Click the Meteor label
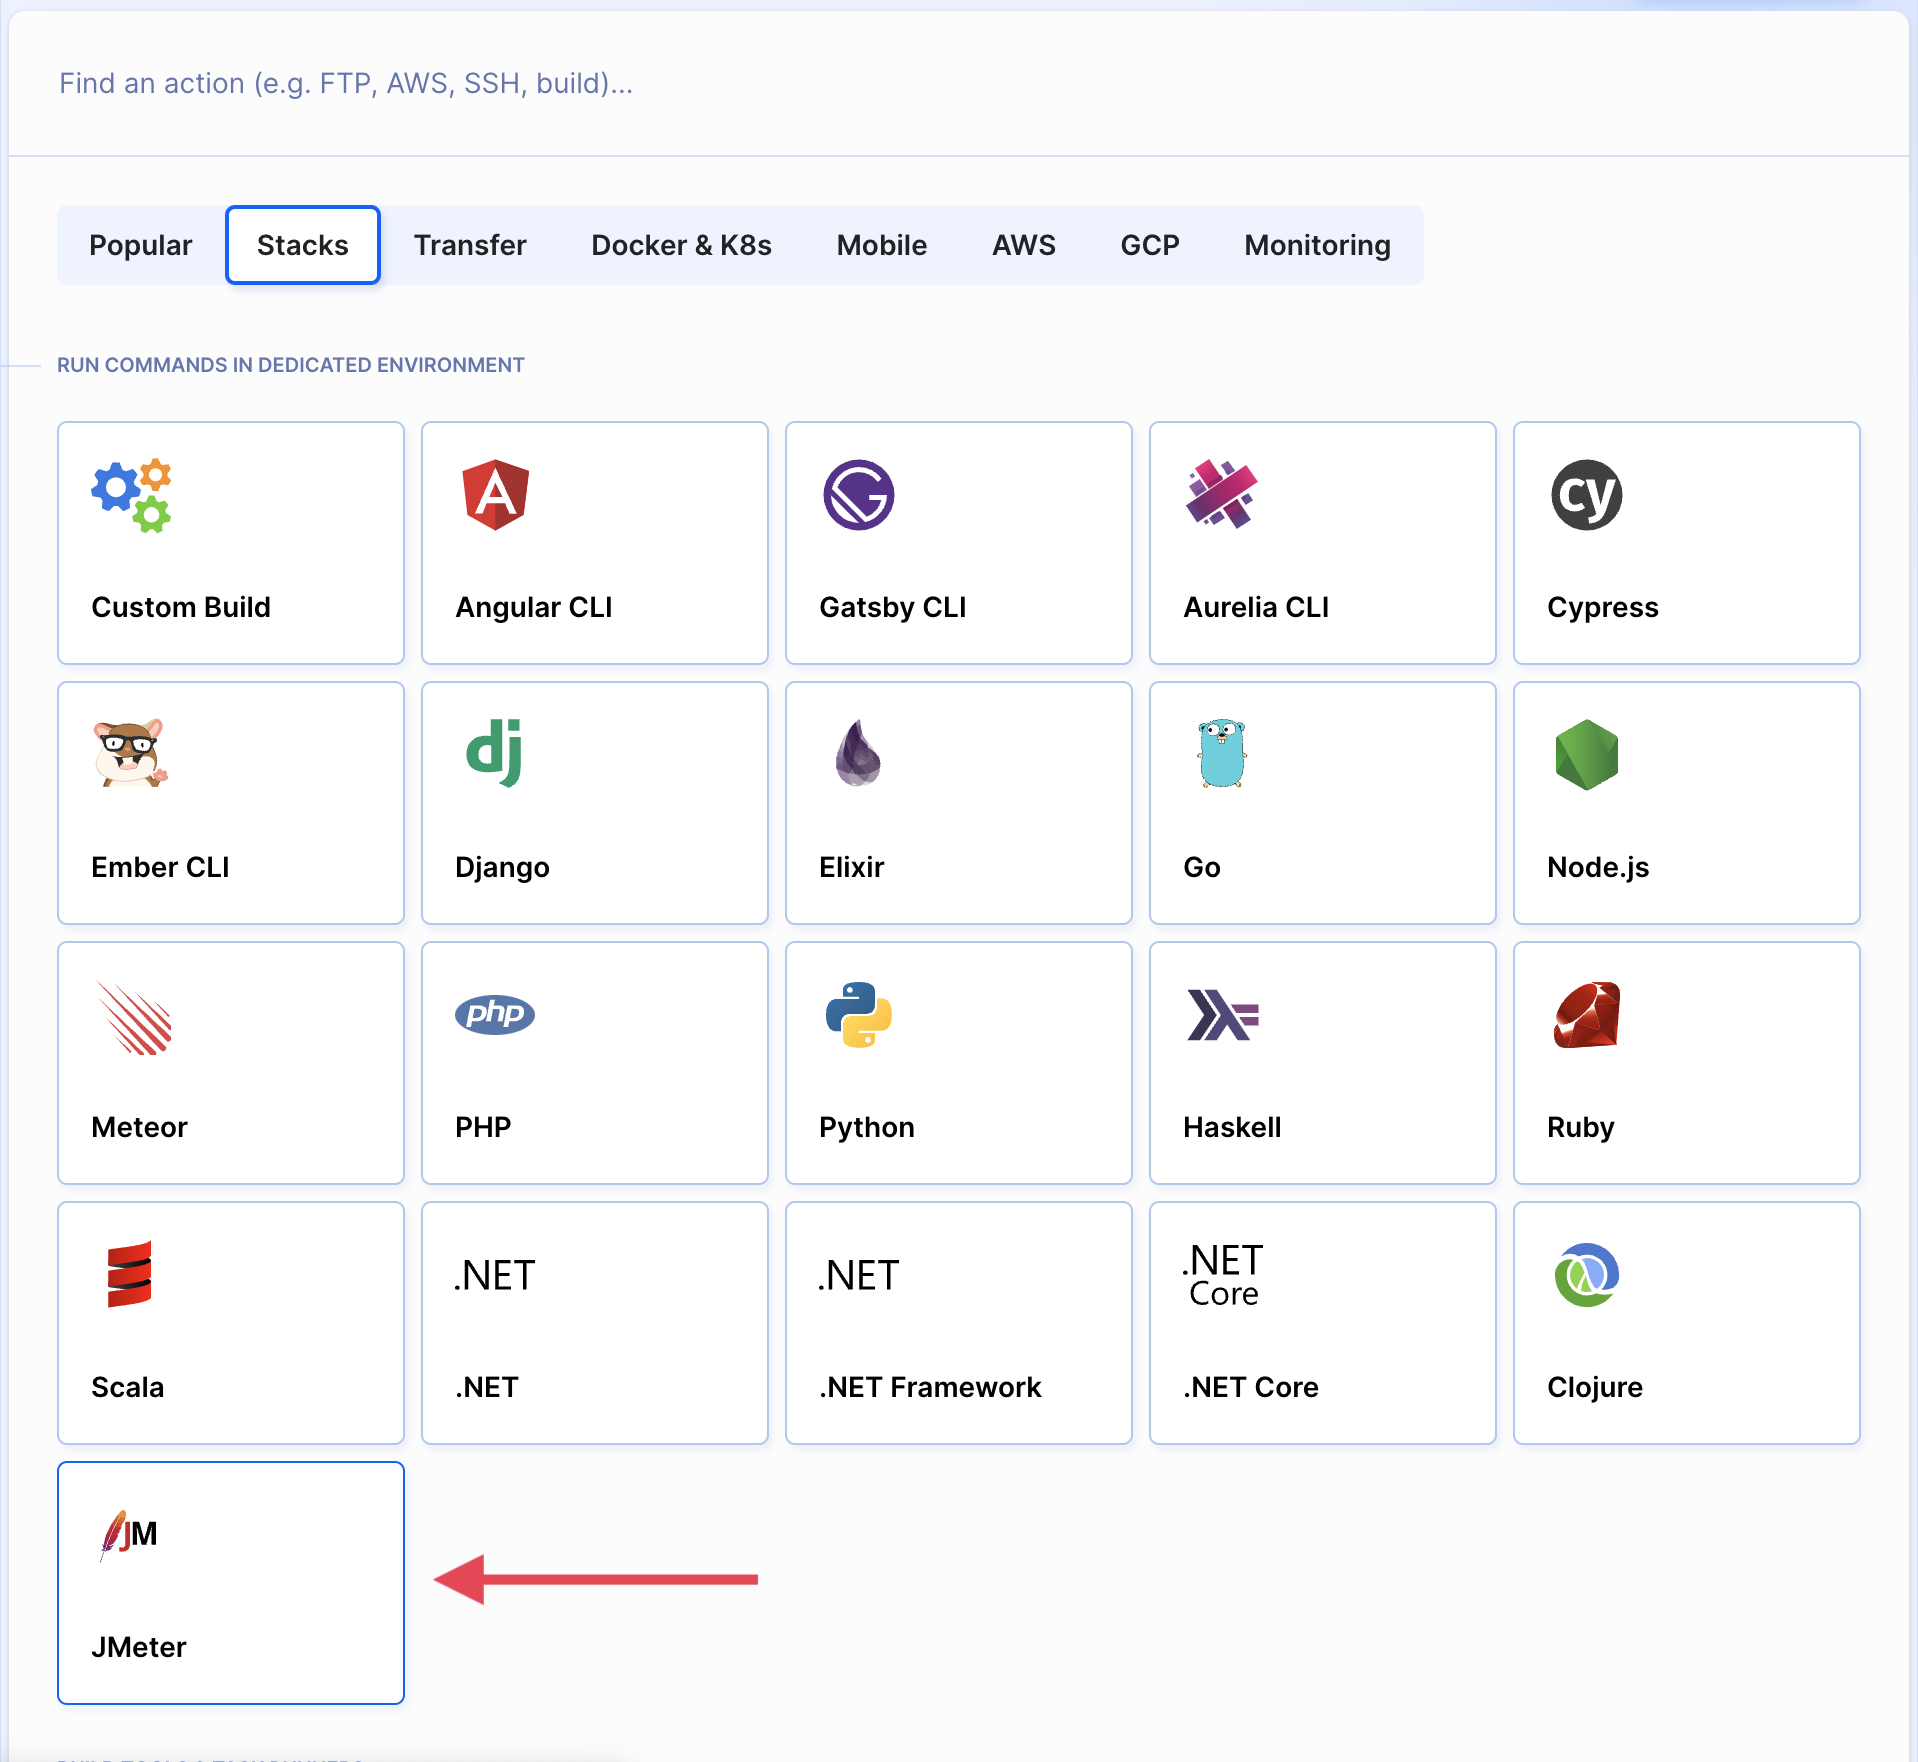Screen dimensions: 1918x1762 pyautogui.click(x=139, y=1127)
